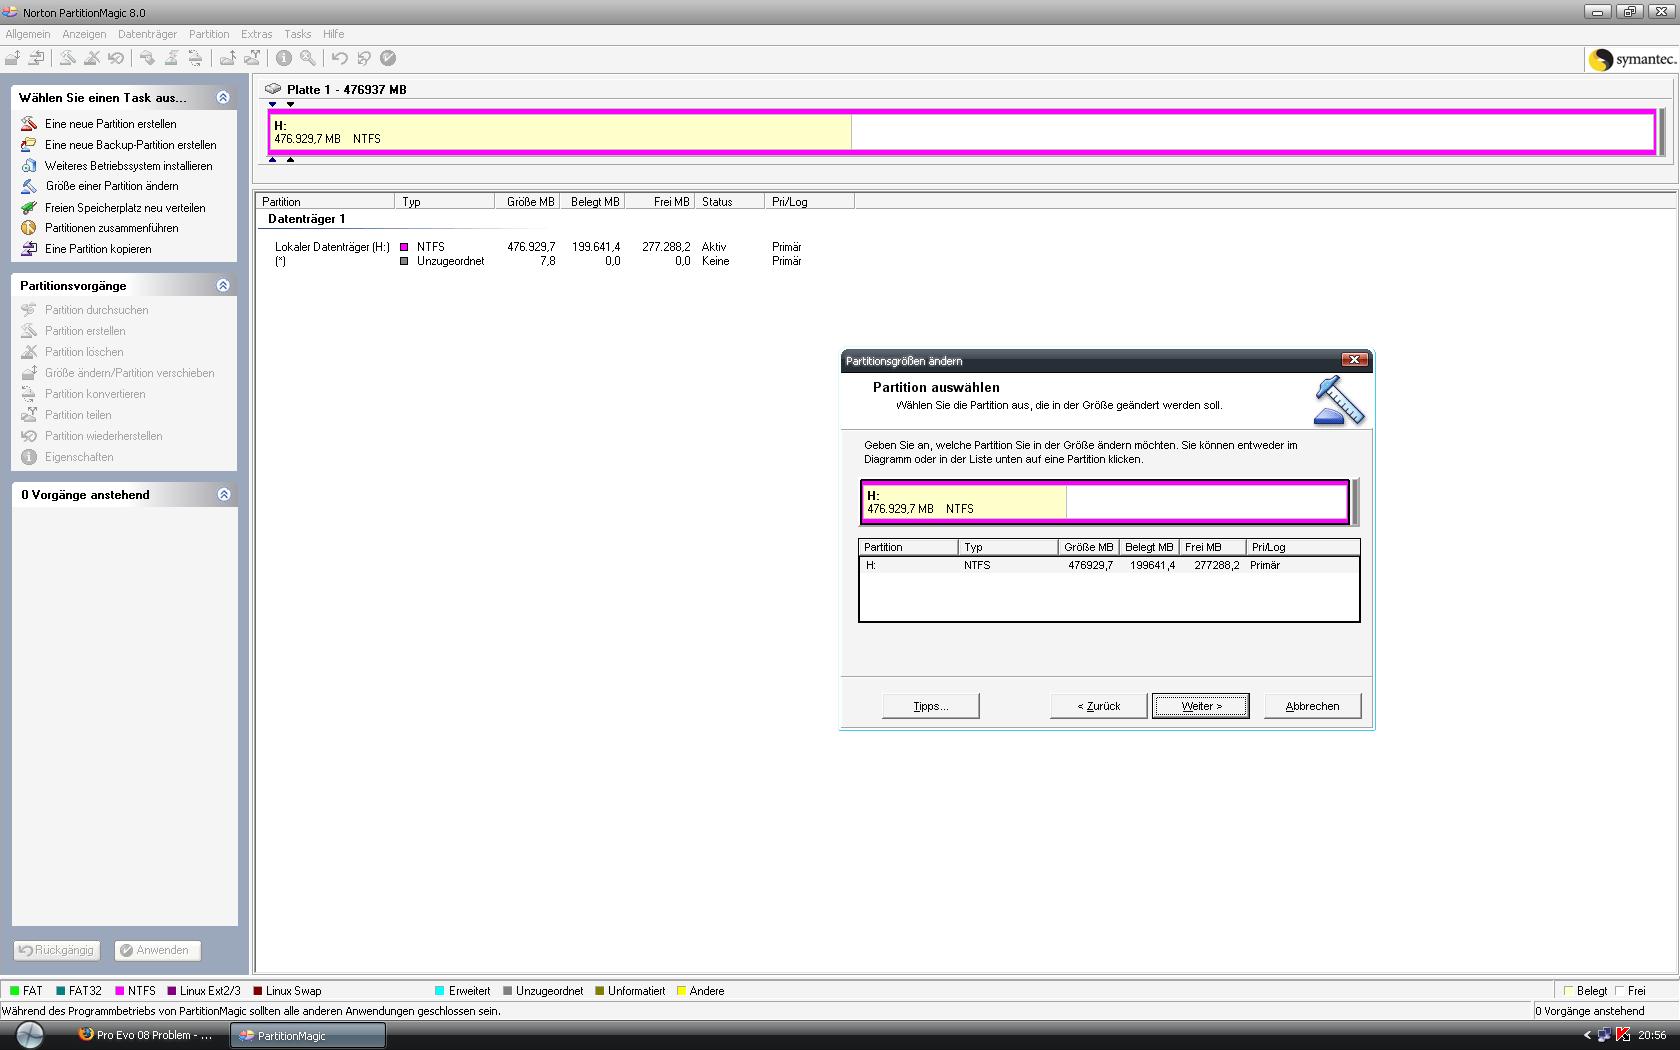Click the PartitionMagic taskbar button
The height and width of the screenshot is (1050, 1680).
(308, 1035)
